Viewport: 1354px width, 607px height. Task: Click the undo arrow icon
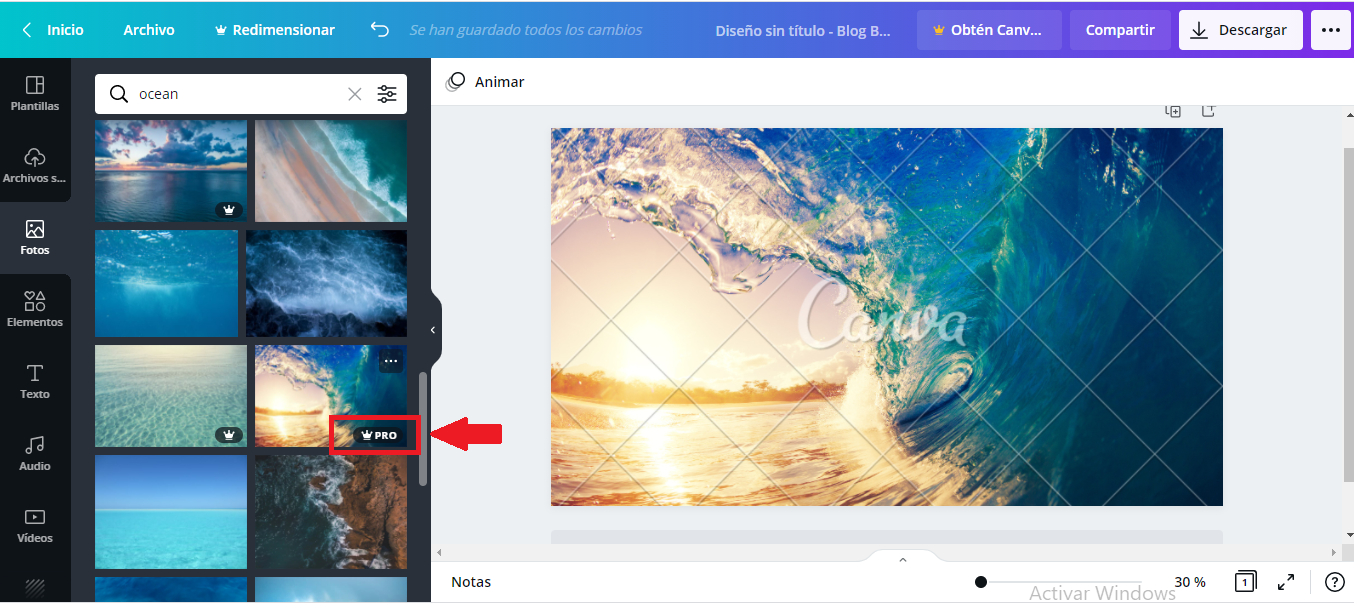[380, 30]
